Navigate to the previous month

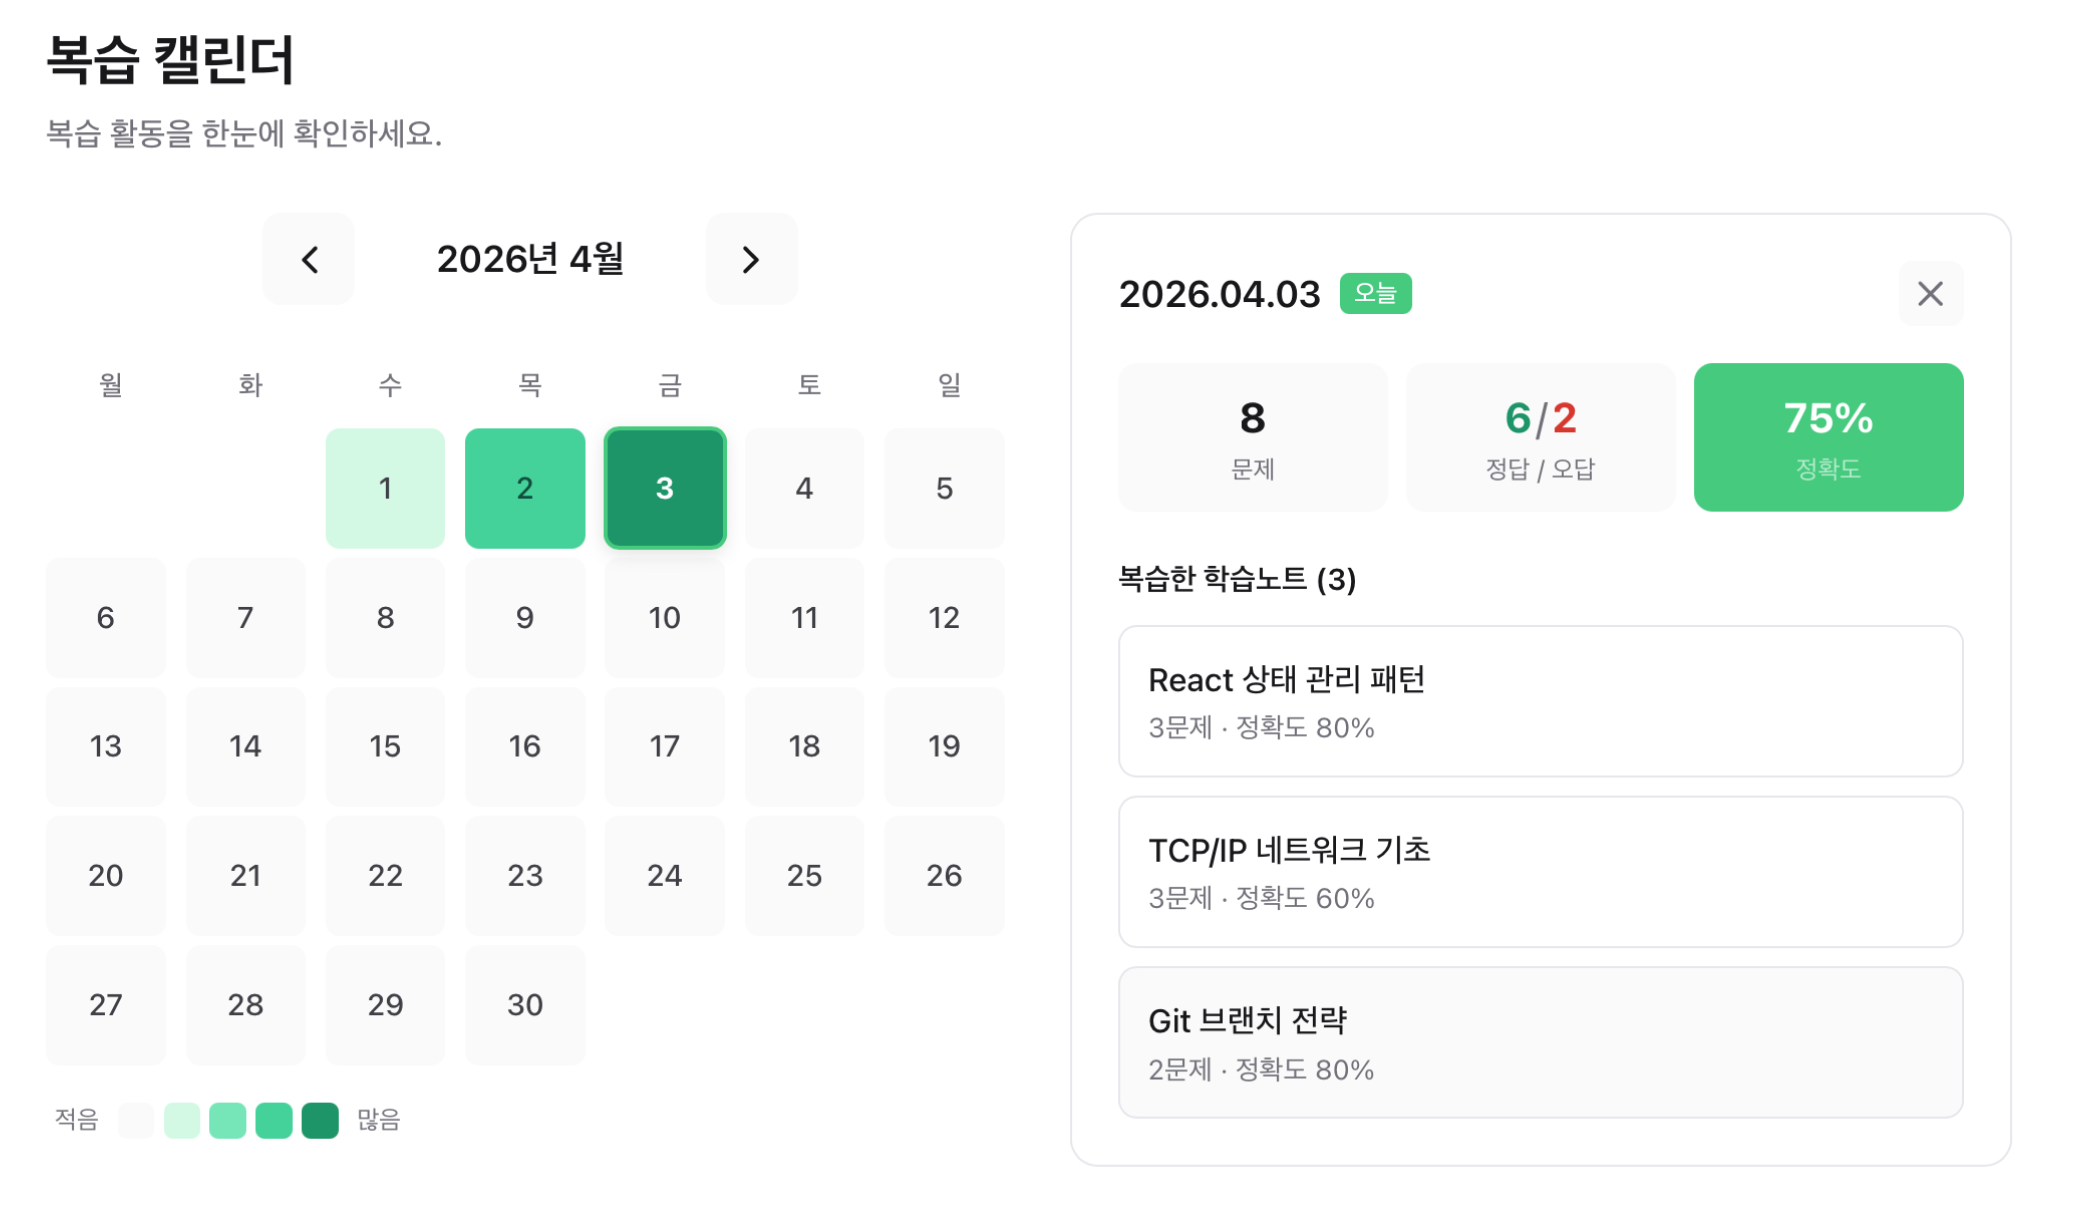308,259
